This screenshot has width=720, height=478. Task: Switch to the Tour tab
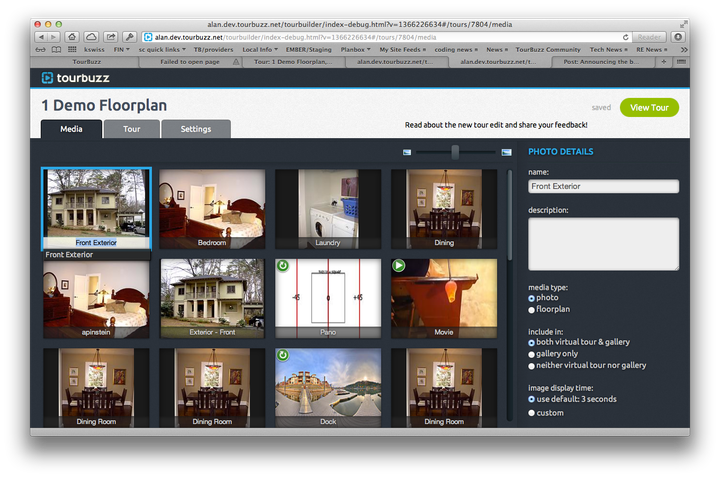click(x=132, y=129)
